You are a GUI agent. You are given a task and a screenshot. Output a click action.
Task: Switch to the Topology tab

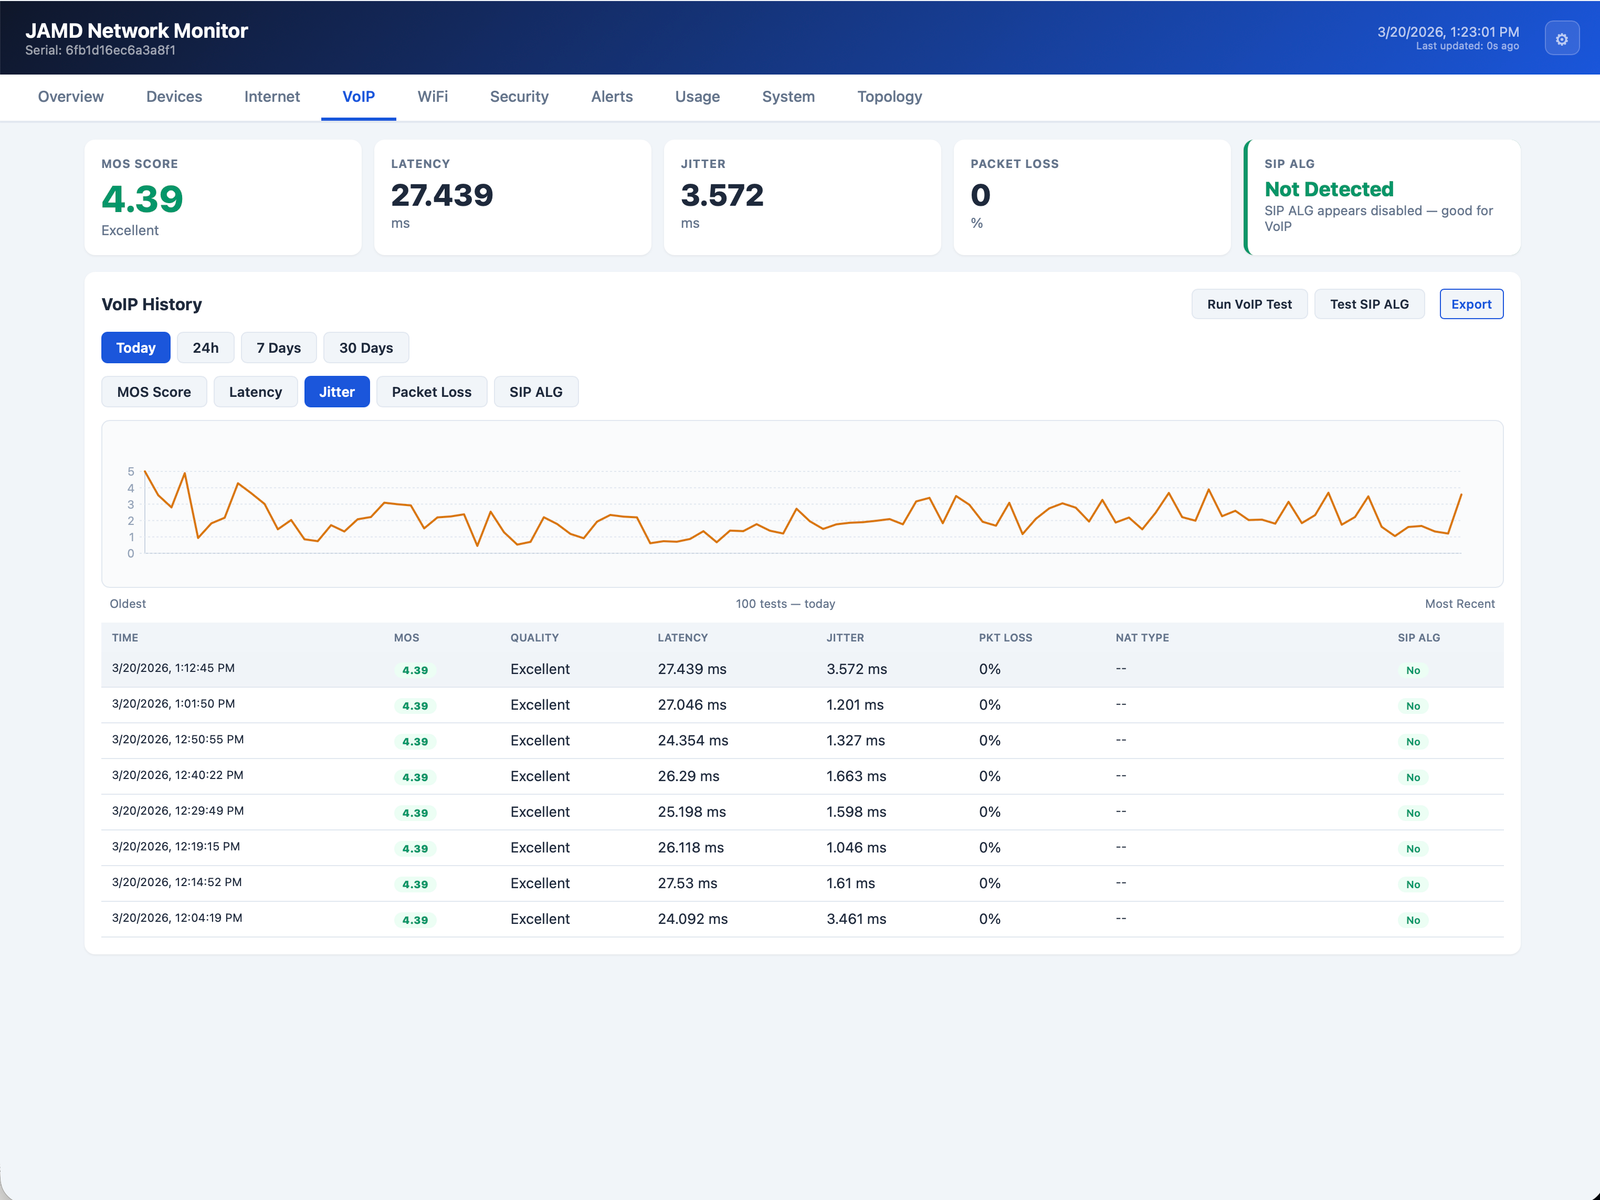889,97
